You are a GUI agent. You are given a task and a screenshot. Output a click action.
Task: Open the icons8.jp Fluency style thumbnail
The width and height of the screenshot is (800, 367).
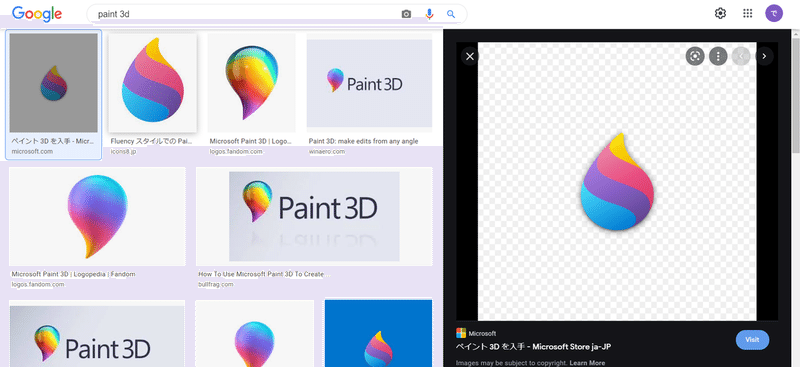point(153,83)
